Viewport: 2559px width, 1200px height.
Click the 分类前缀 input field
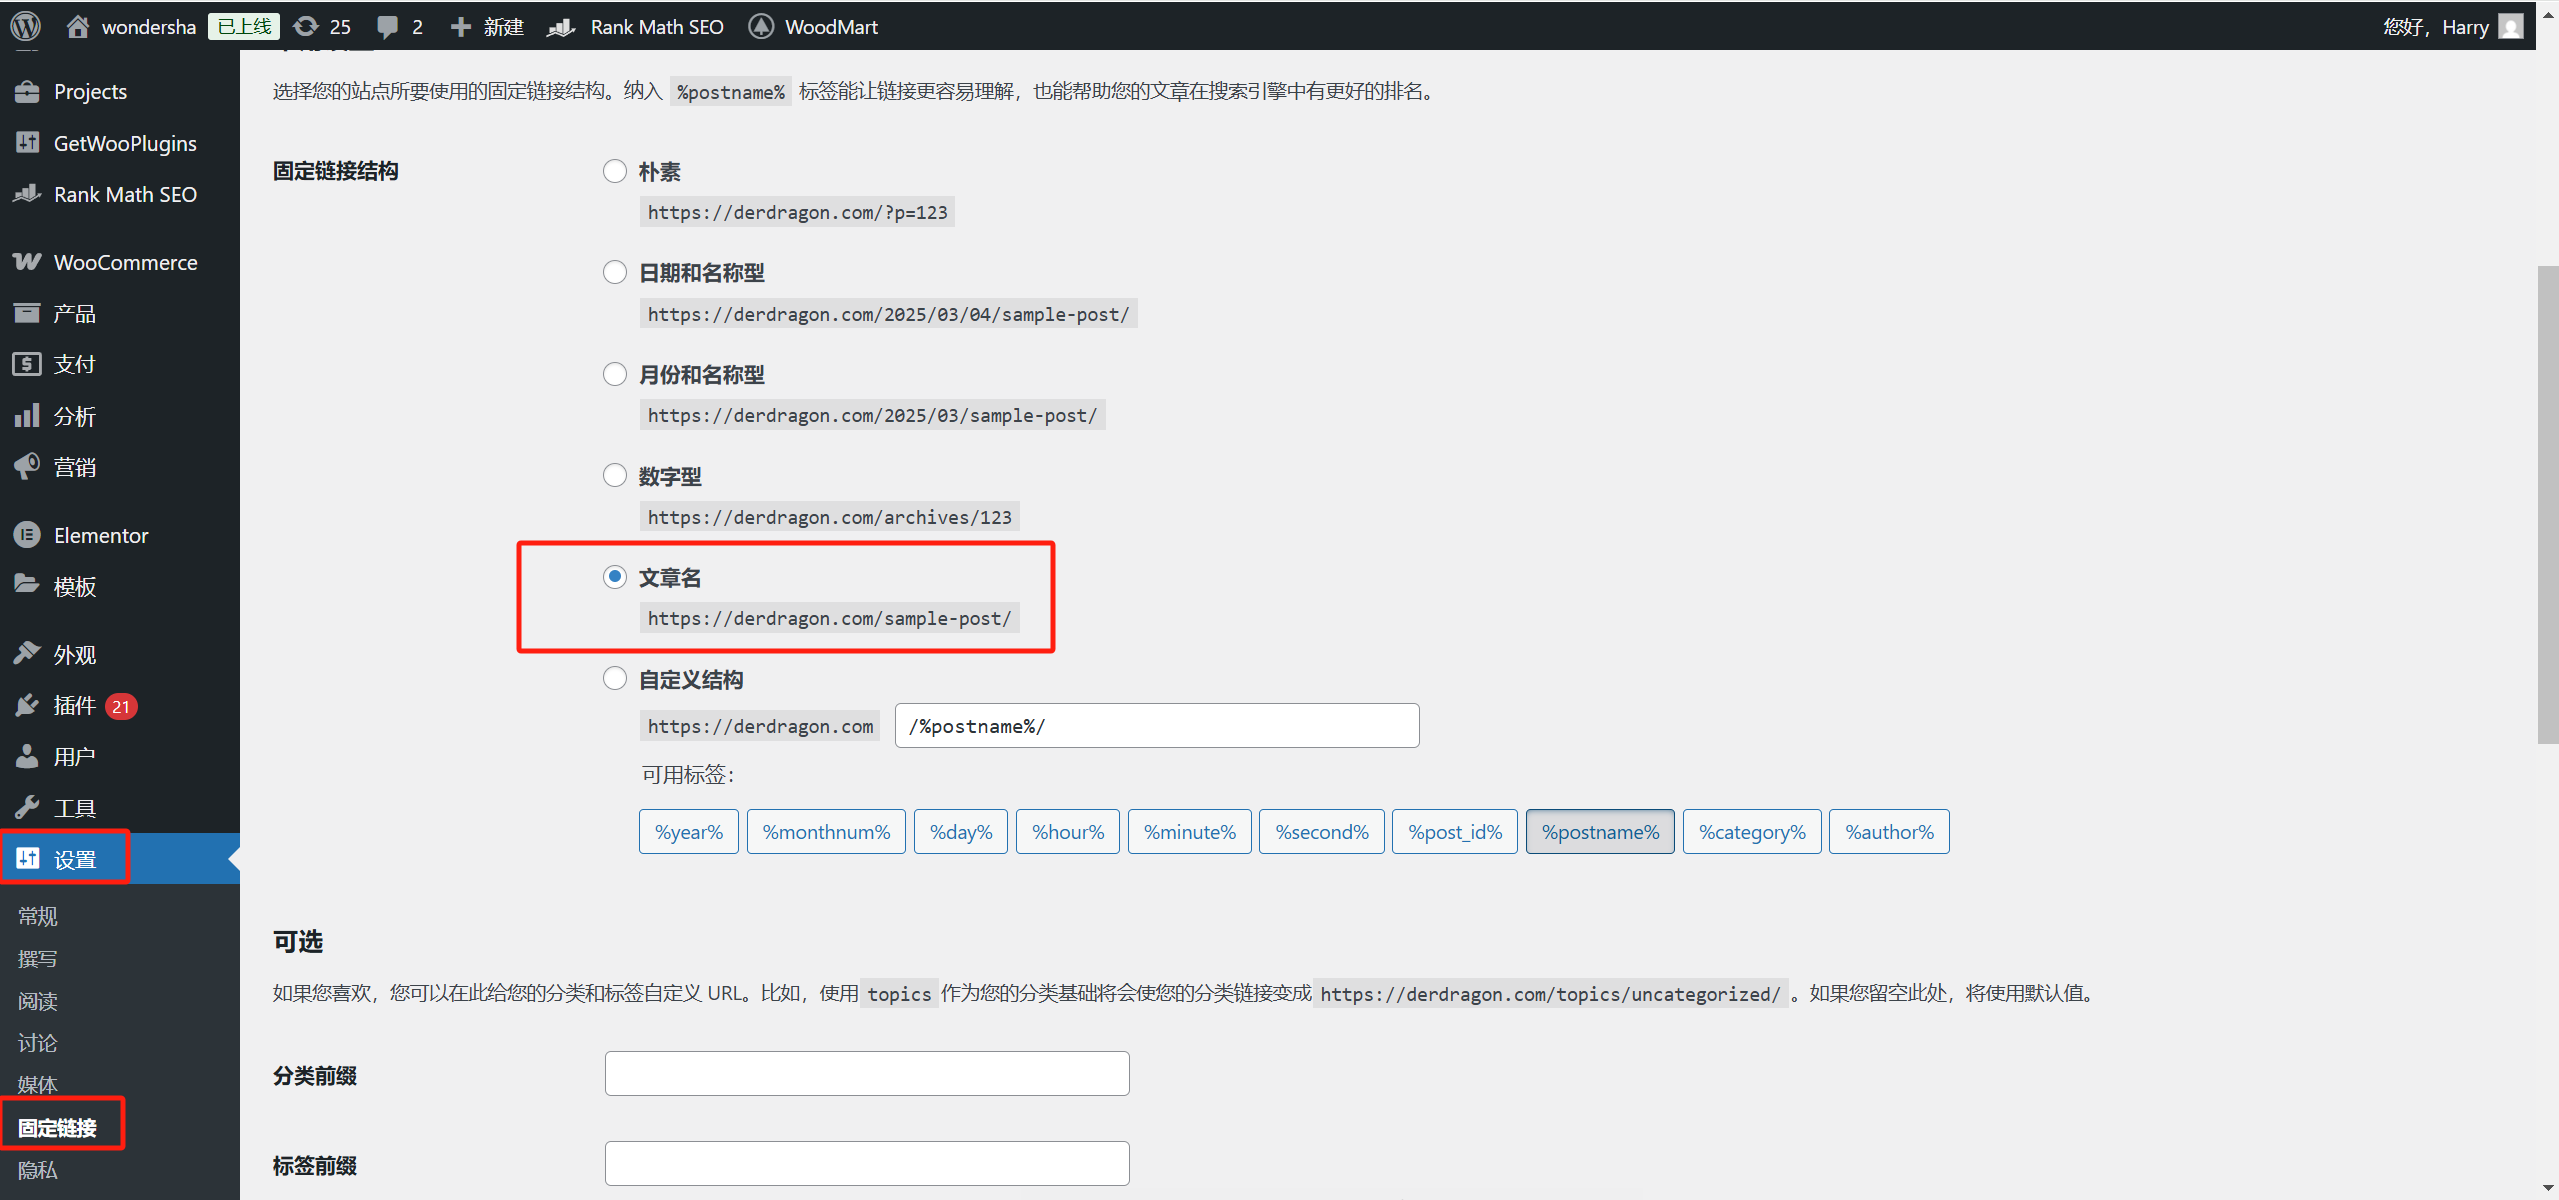click(x=865, y=1072)
